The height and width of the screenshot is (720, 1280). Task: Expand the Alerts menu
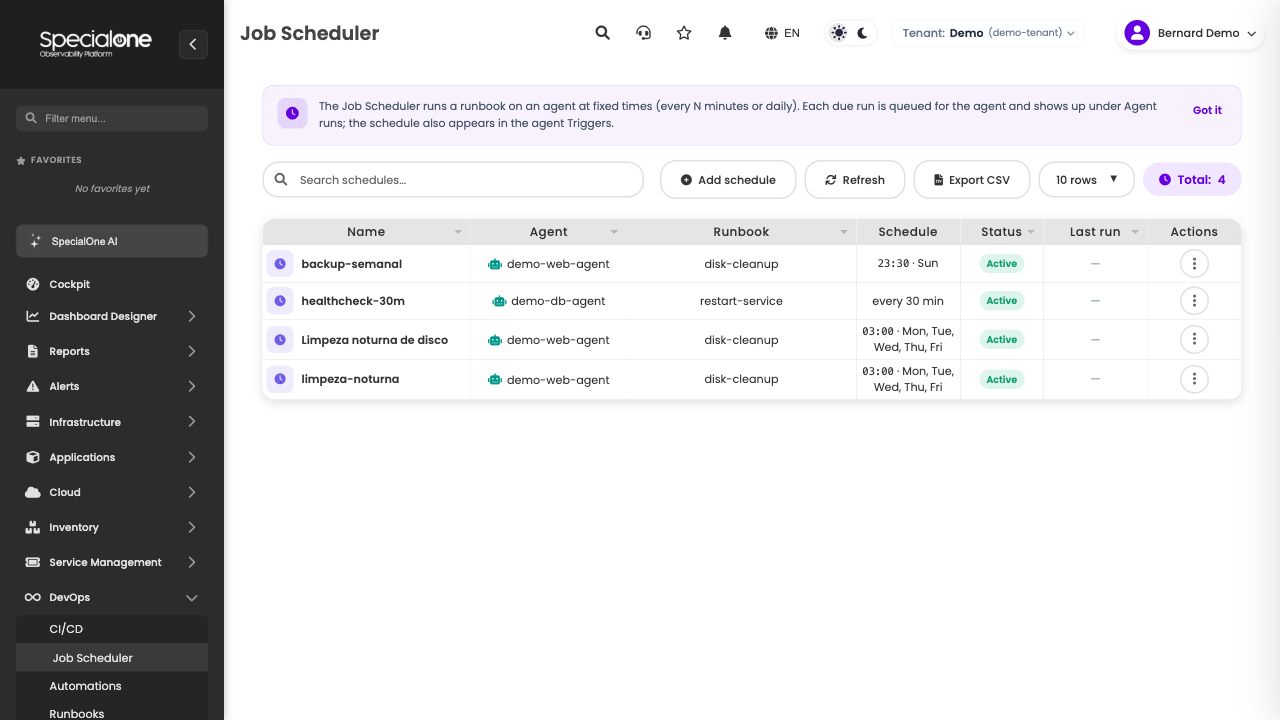(x=112, y=386)
